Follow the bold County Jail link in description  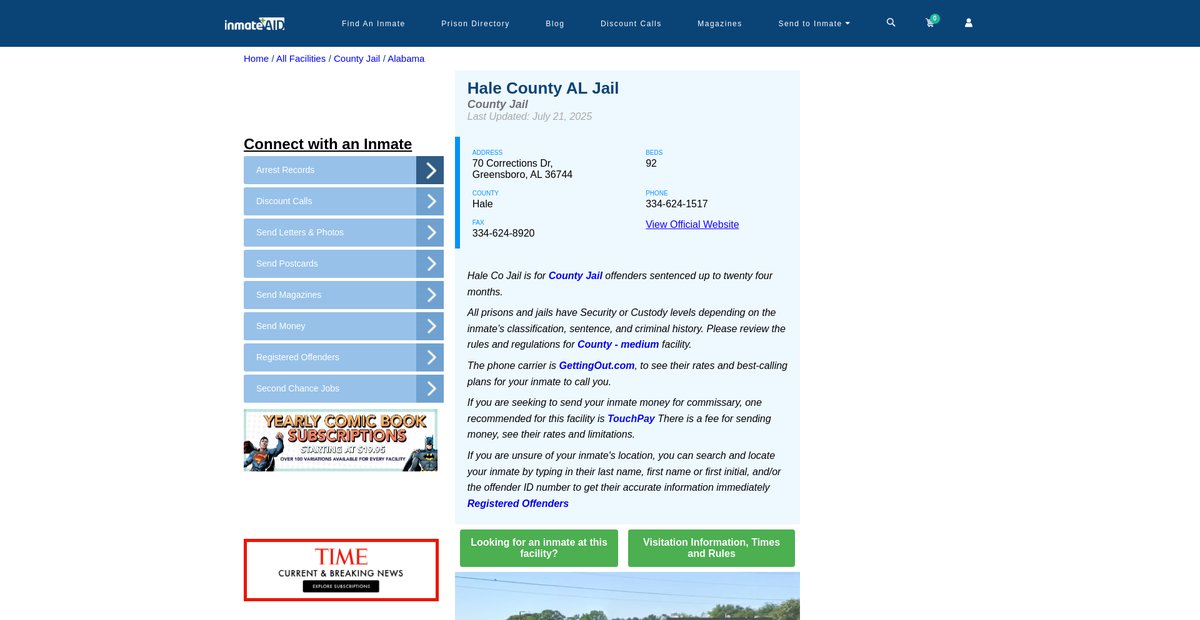pos(575,275)
